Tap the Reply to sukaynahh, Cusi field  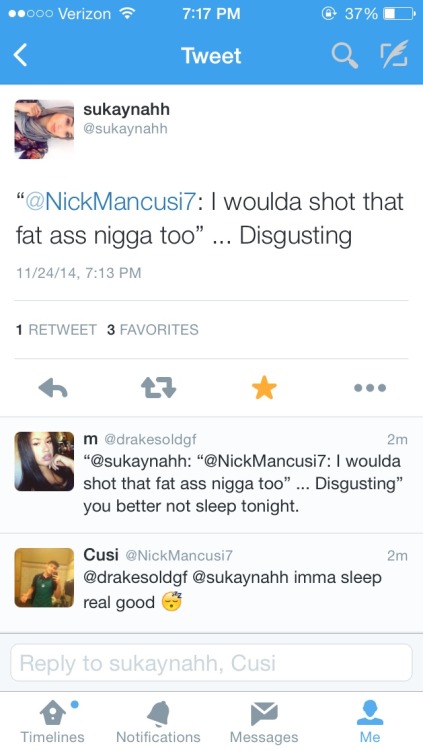[x=211, y=662]
